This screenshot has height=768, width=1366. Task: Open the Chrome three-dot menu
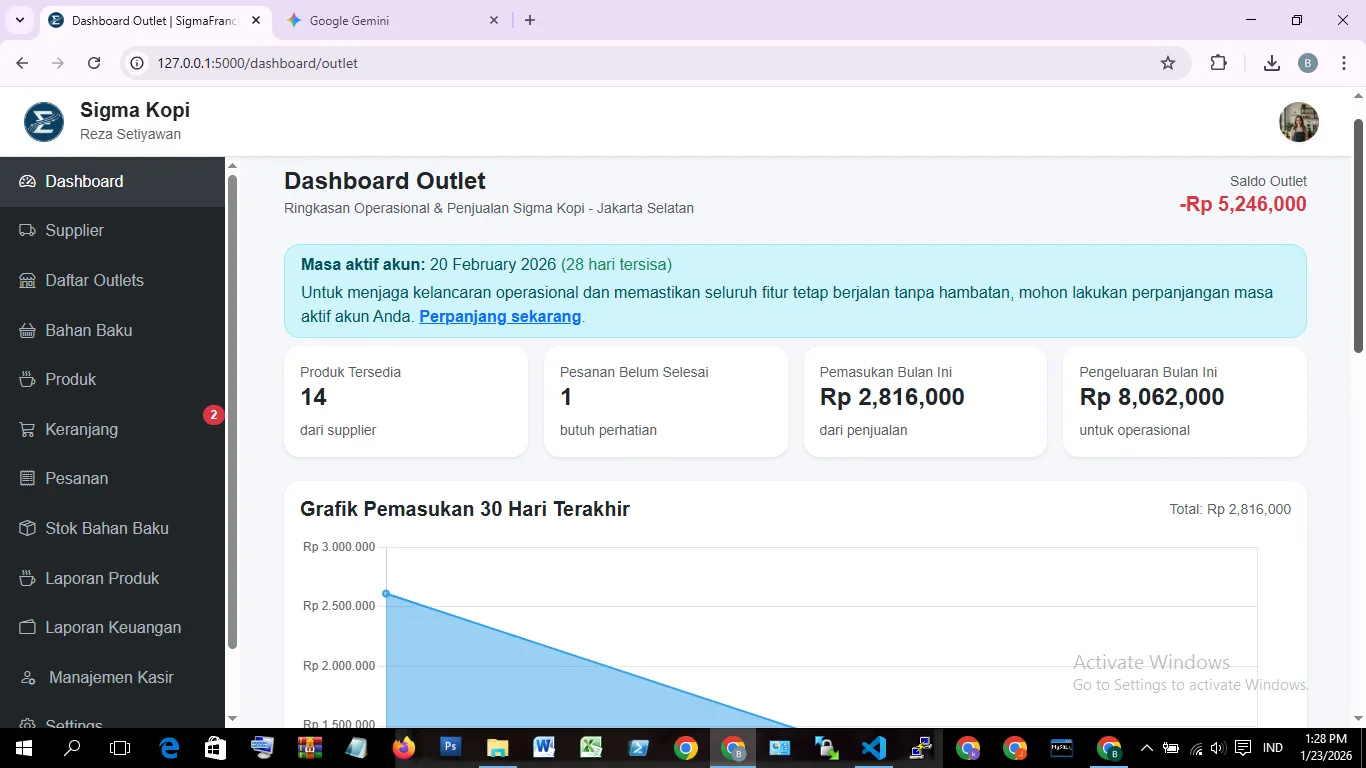pos(1344,63)
